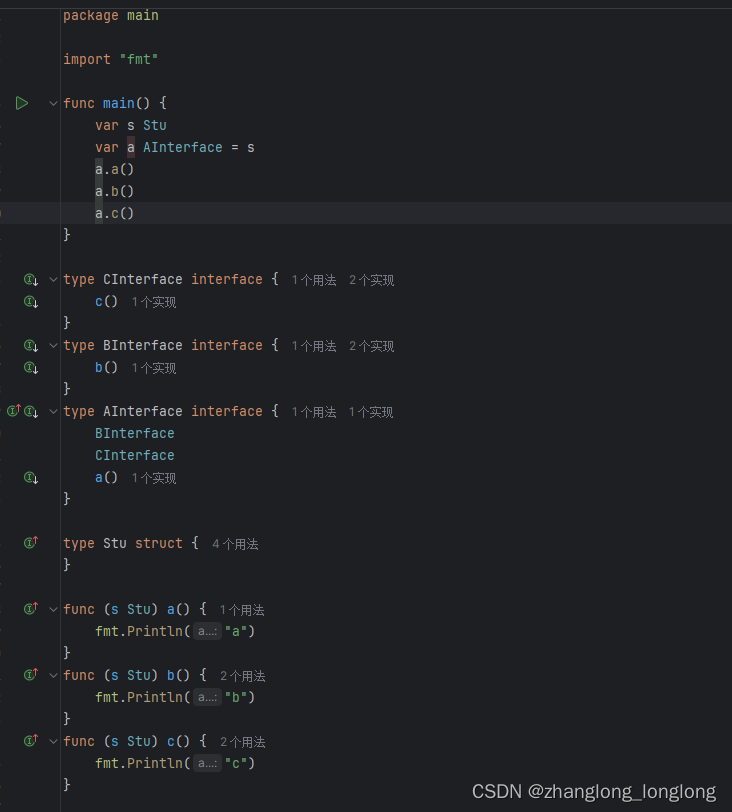This screenshot has height=812, width=732.
Task: Open '1个用法' hint on AInterface line
Action: click(314, 412)
